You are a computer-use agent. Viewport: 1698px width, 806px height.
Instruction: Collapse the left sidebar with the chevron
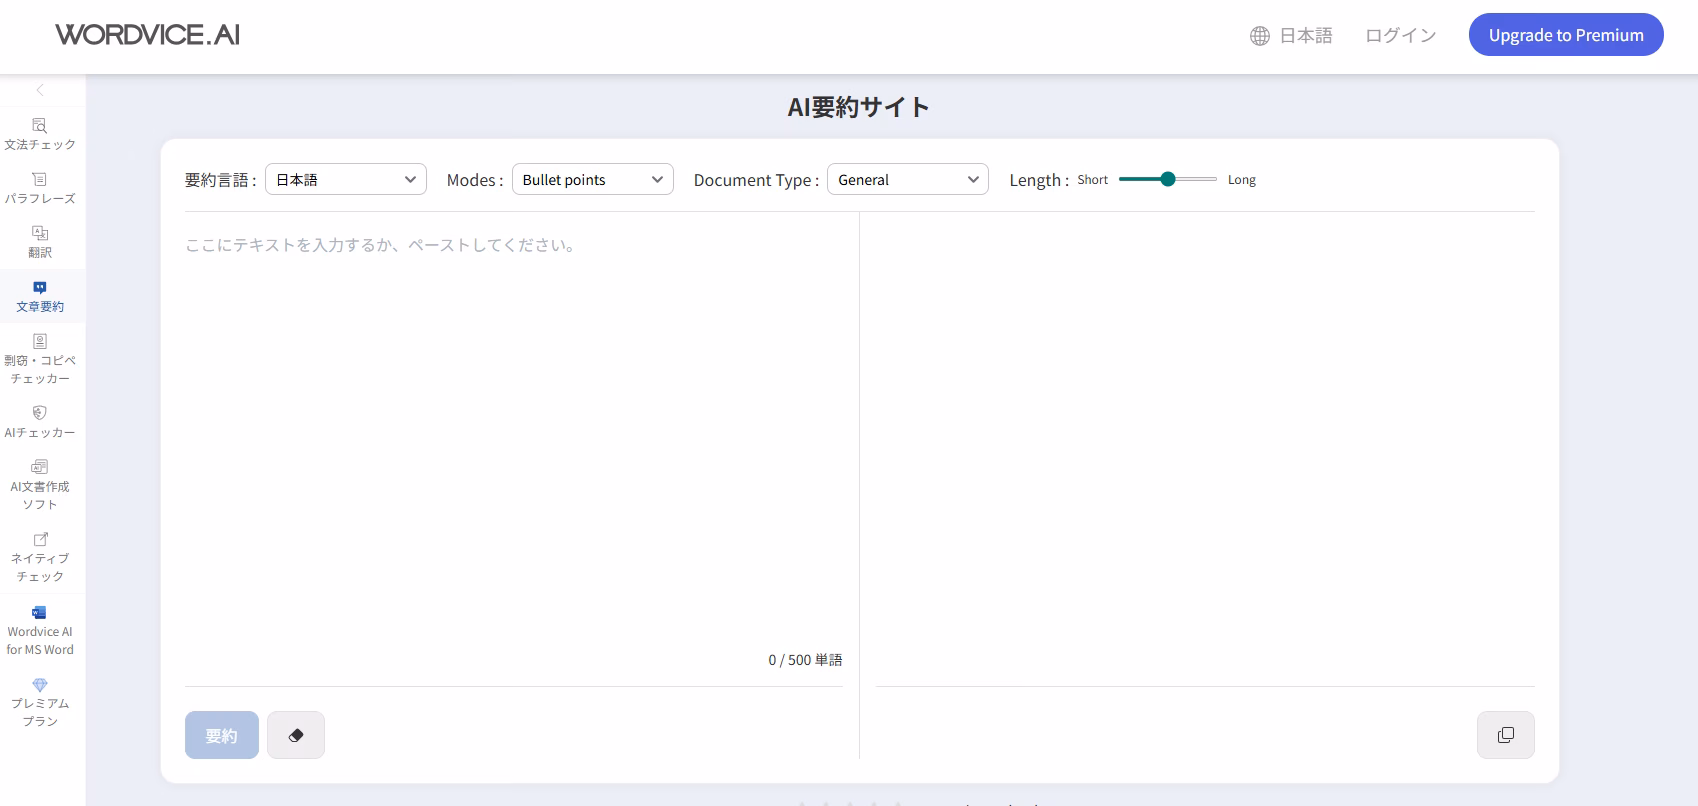(40, 90)
